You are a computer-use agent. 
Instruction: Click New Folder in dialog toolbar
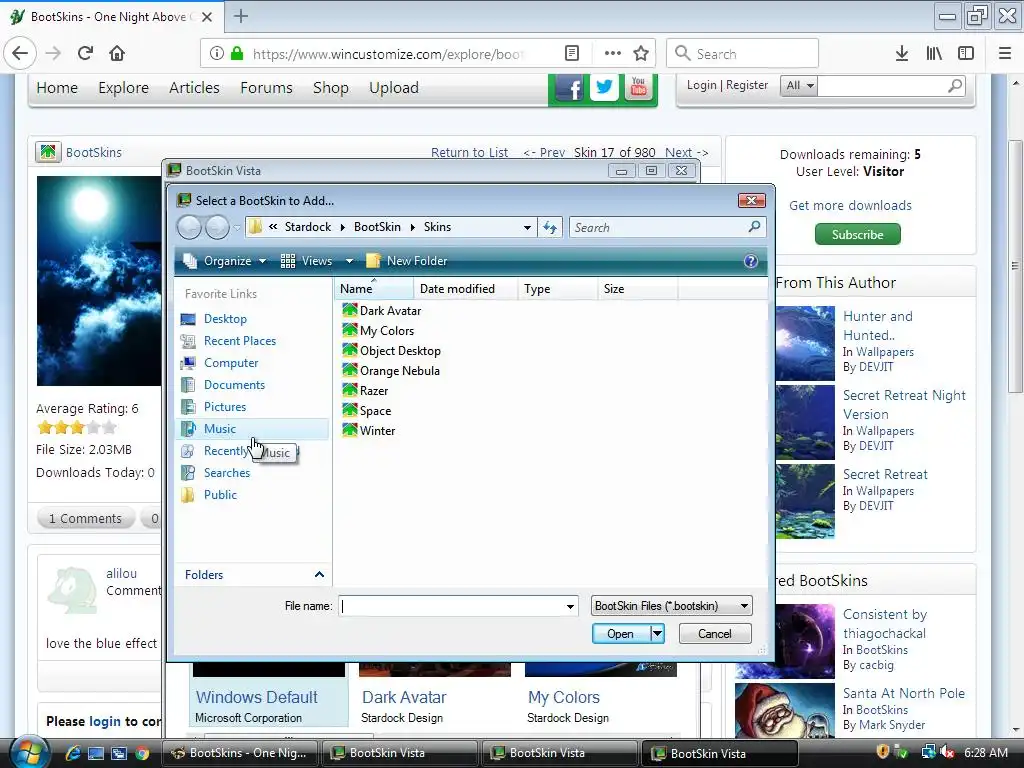pyautogui.click(x=407, y=261)
